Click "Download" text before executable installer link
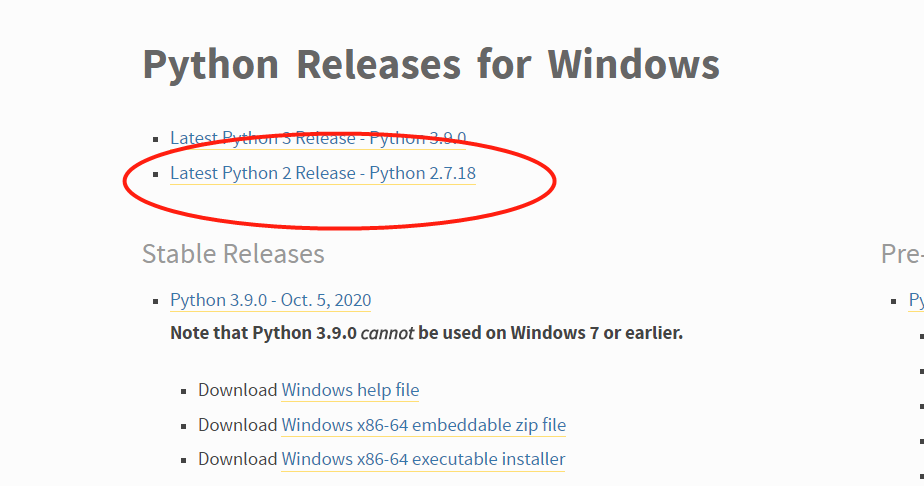The width and height of the screenshot is (924, 486). [238, 459]
